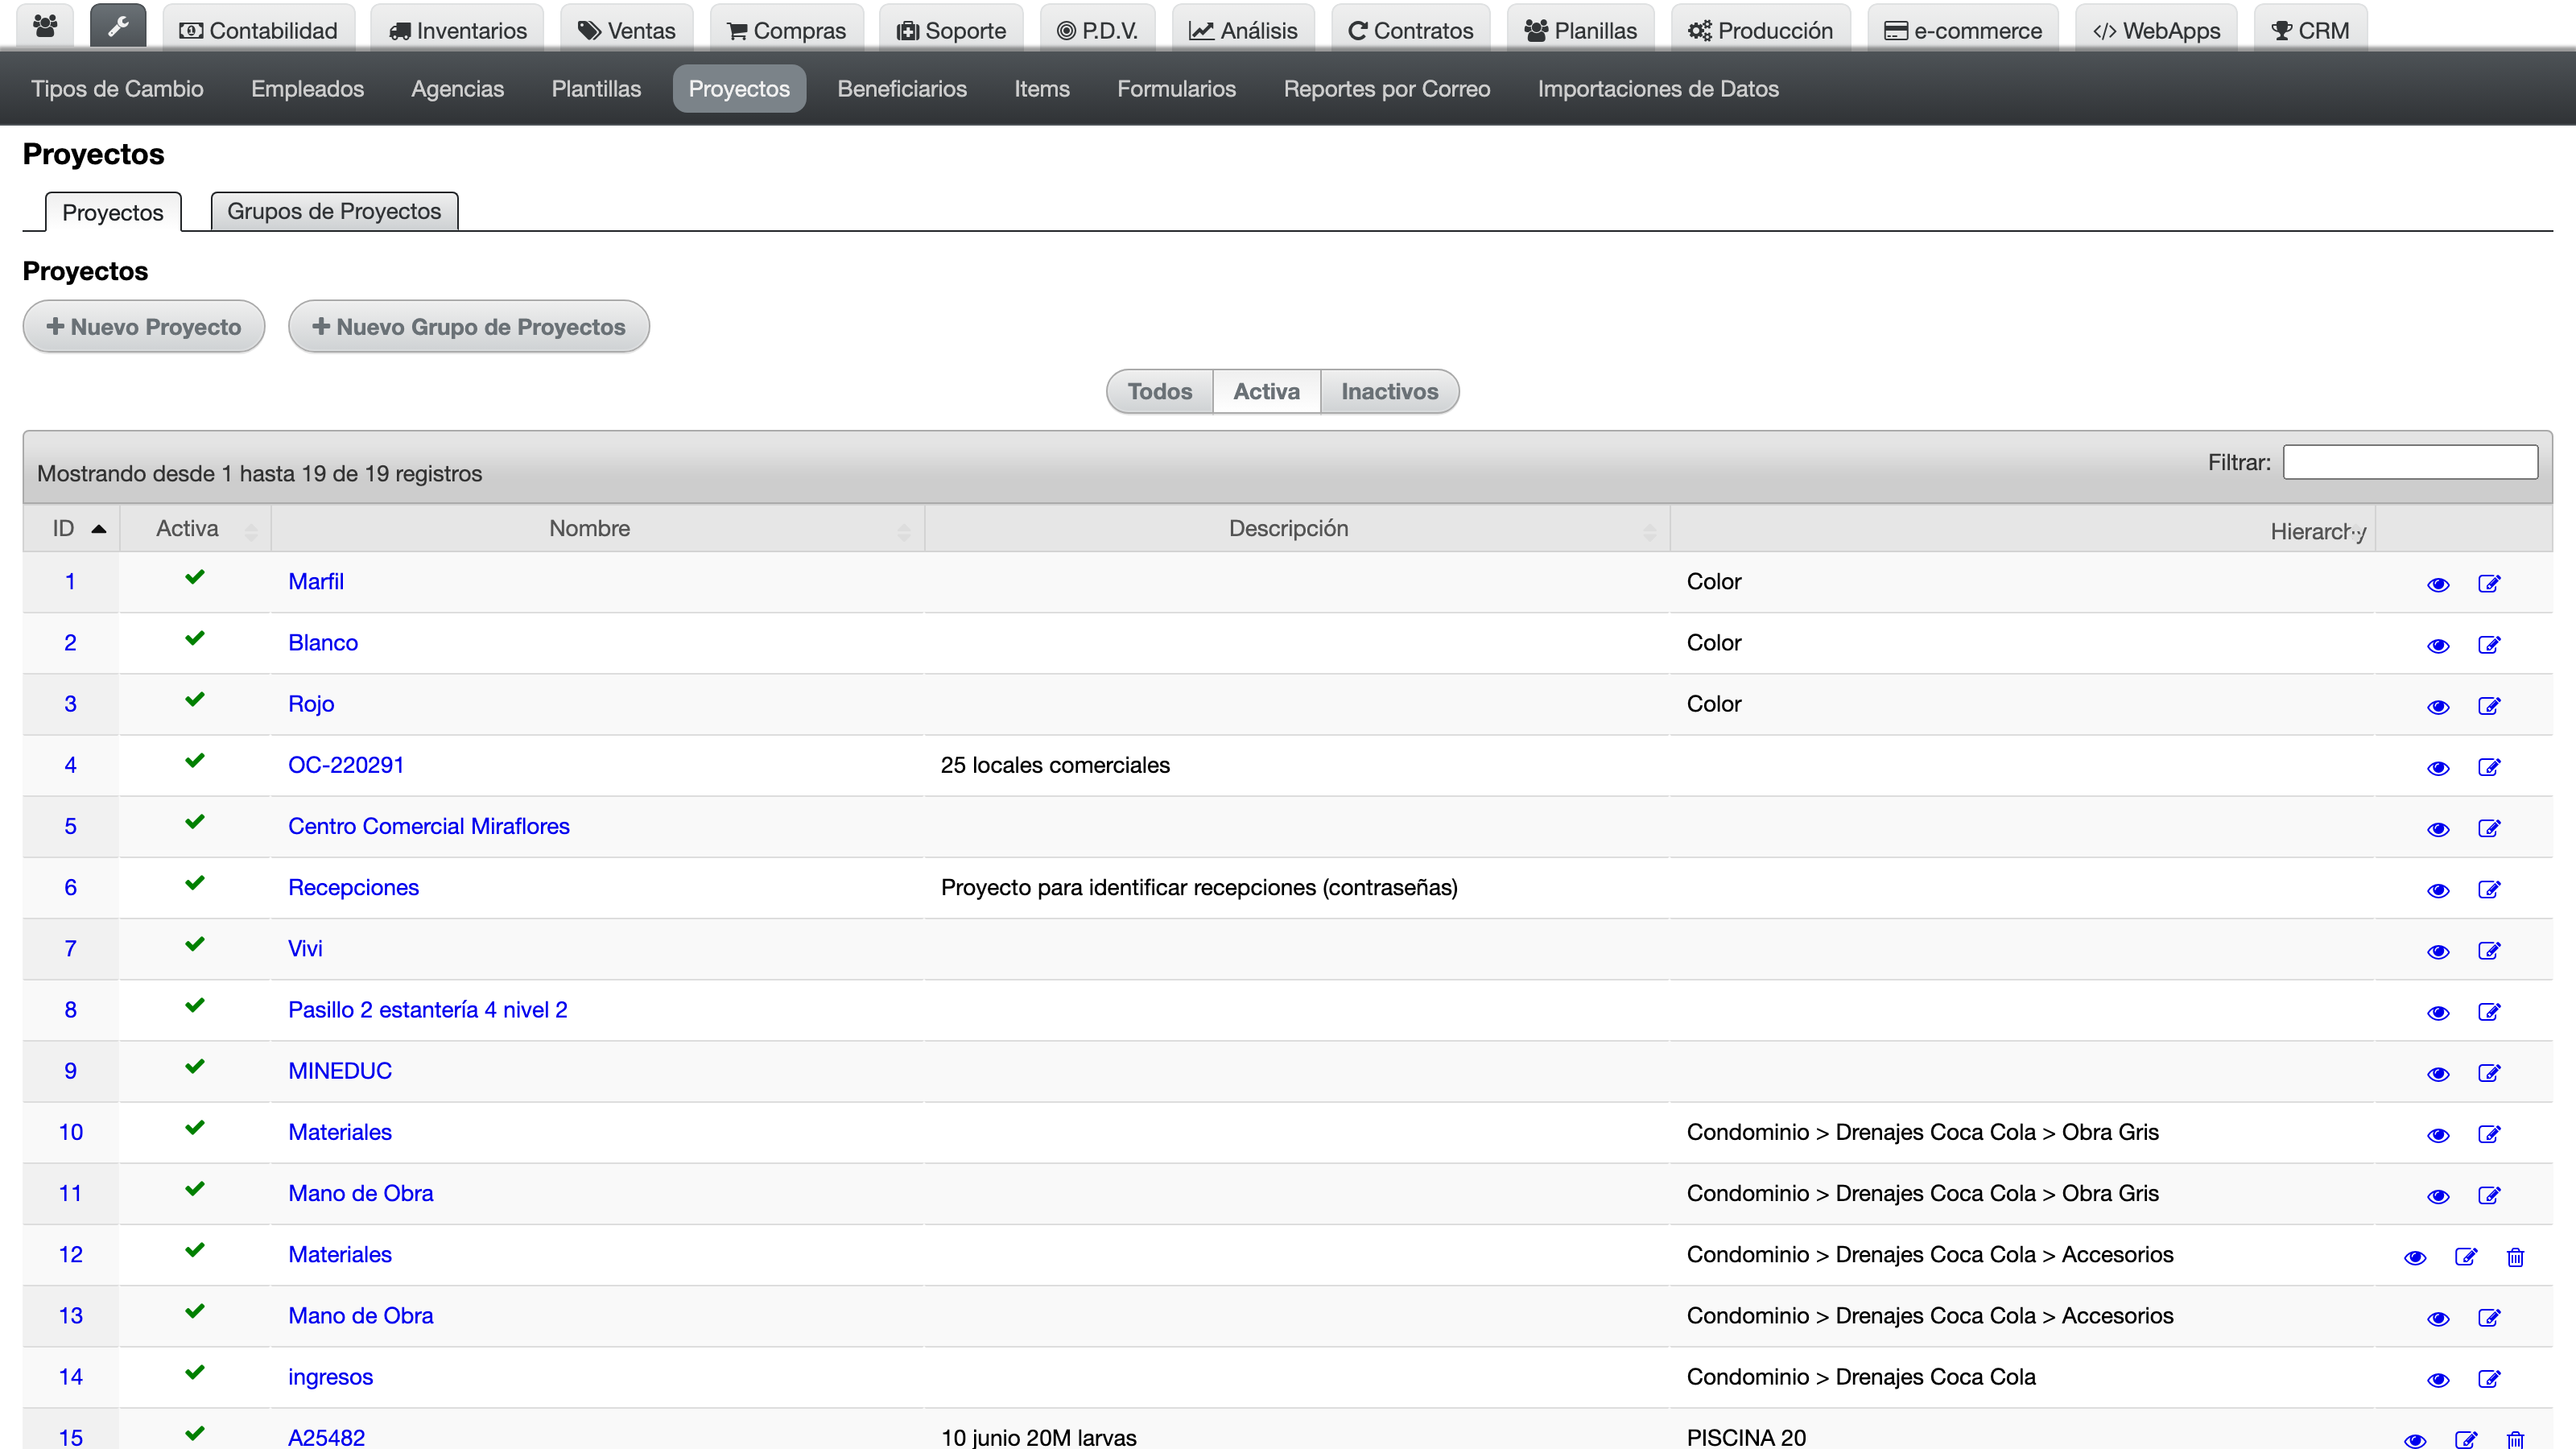This screenshot has width=2576, height=1449.
Task: Open the Producción module tab
Action: pos(1760,30)
